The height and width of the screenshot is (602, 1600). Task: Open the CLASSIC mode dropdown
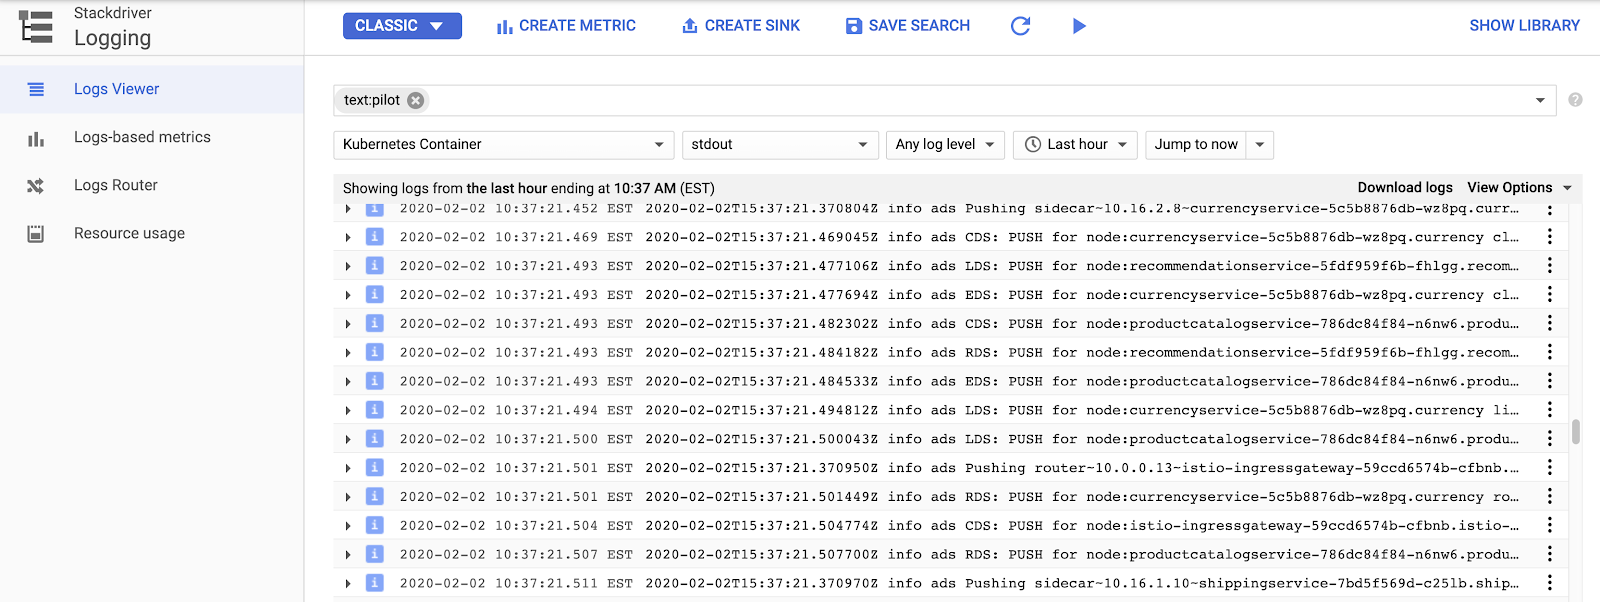(402, 26)
